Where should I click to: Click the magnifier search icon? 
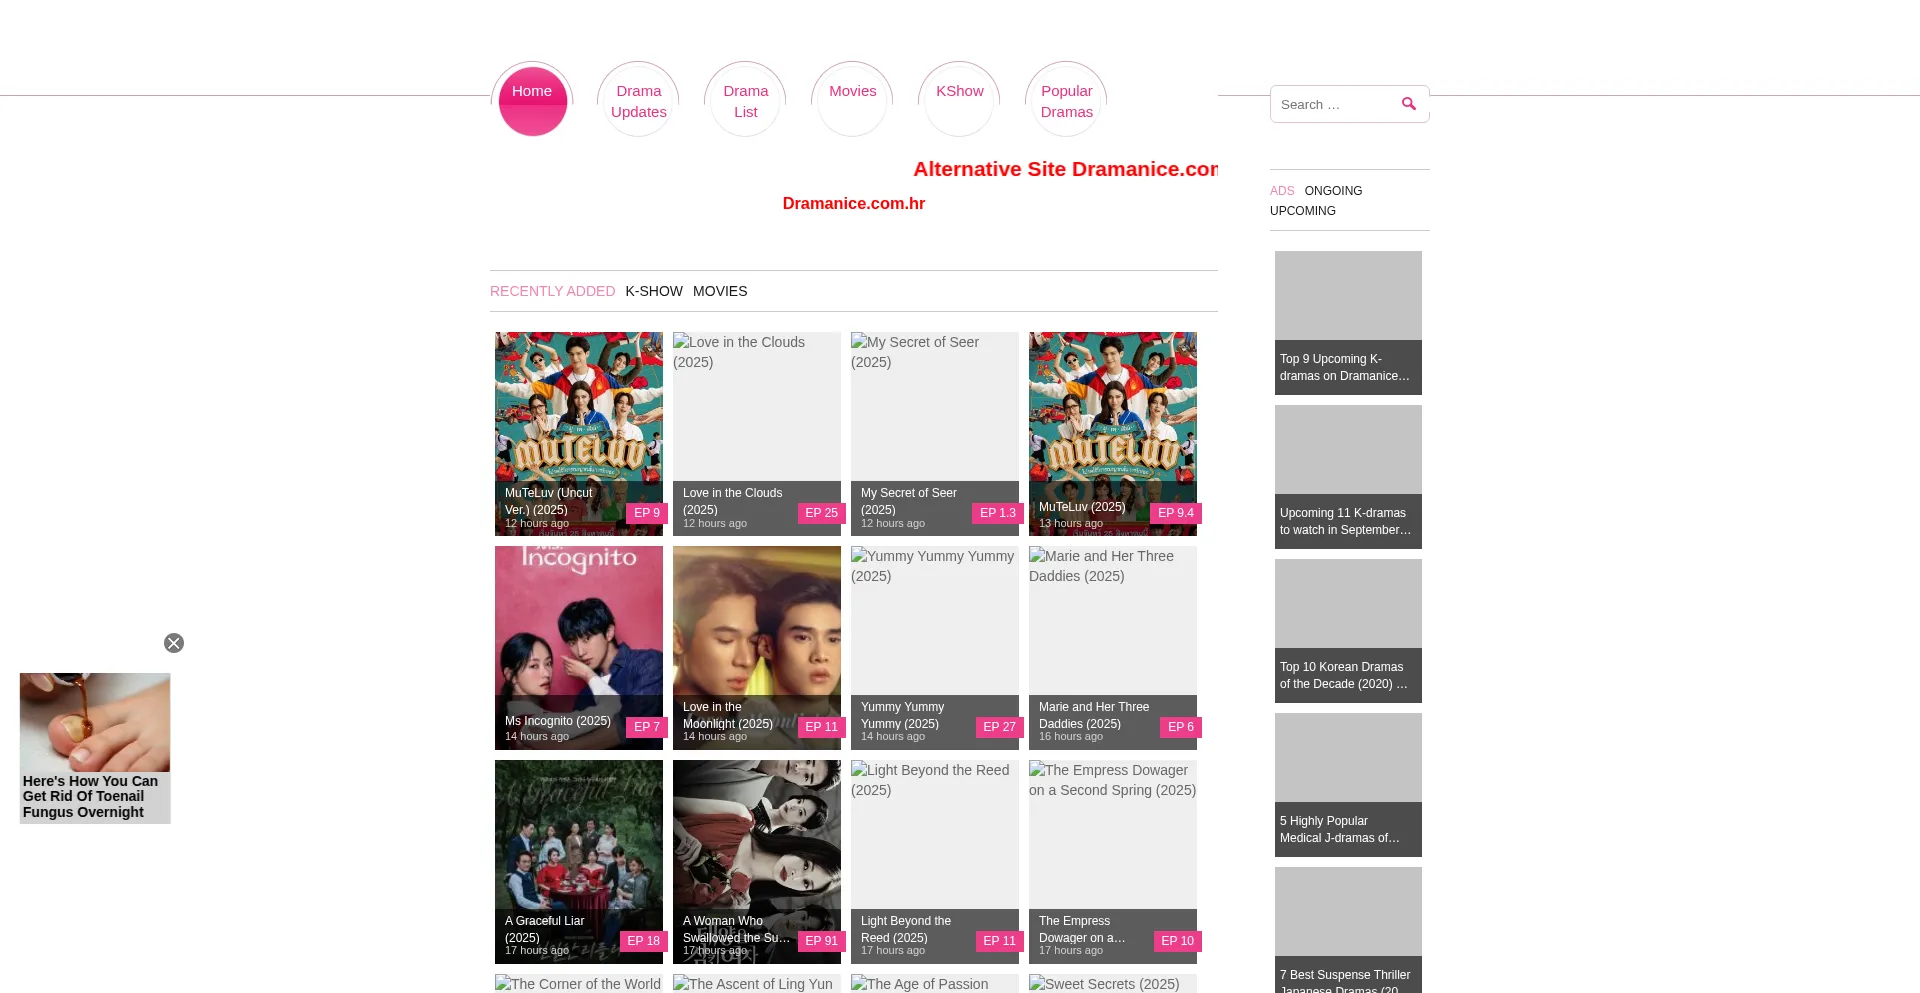[1409, 104]
